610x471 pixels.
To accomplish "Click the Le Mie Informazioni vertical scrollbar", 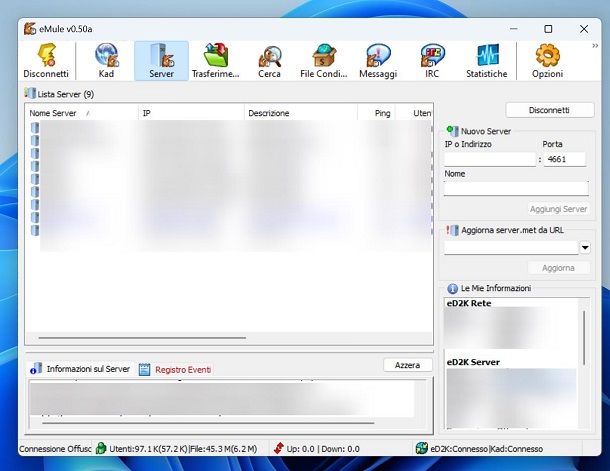I will click(x=584, y=338).
